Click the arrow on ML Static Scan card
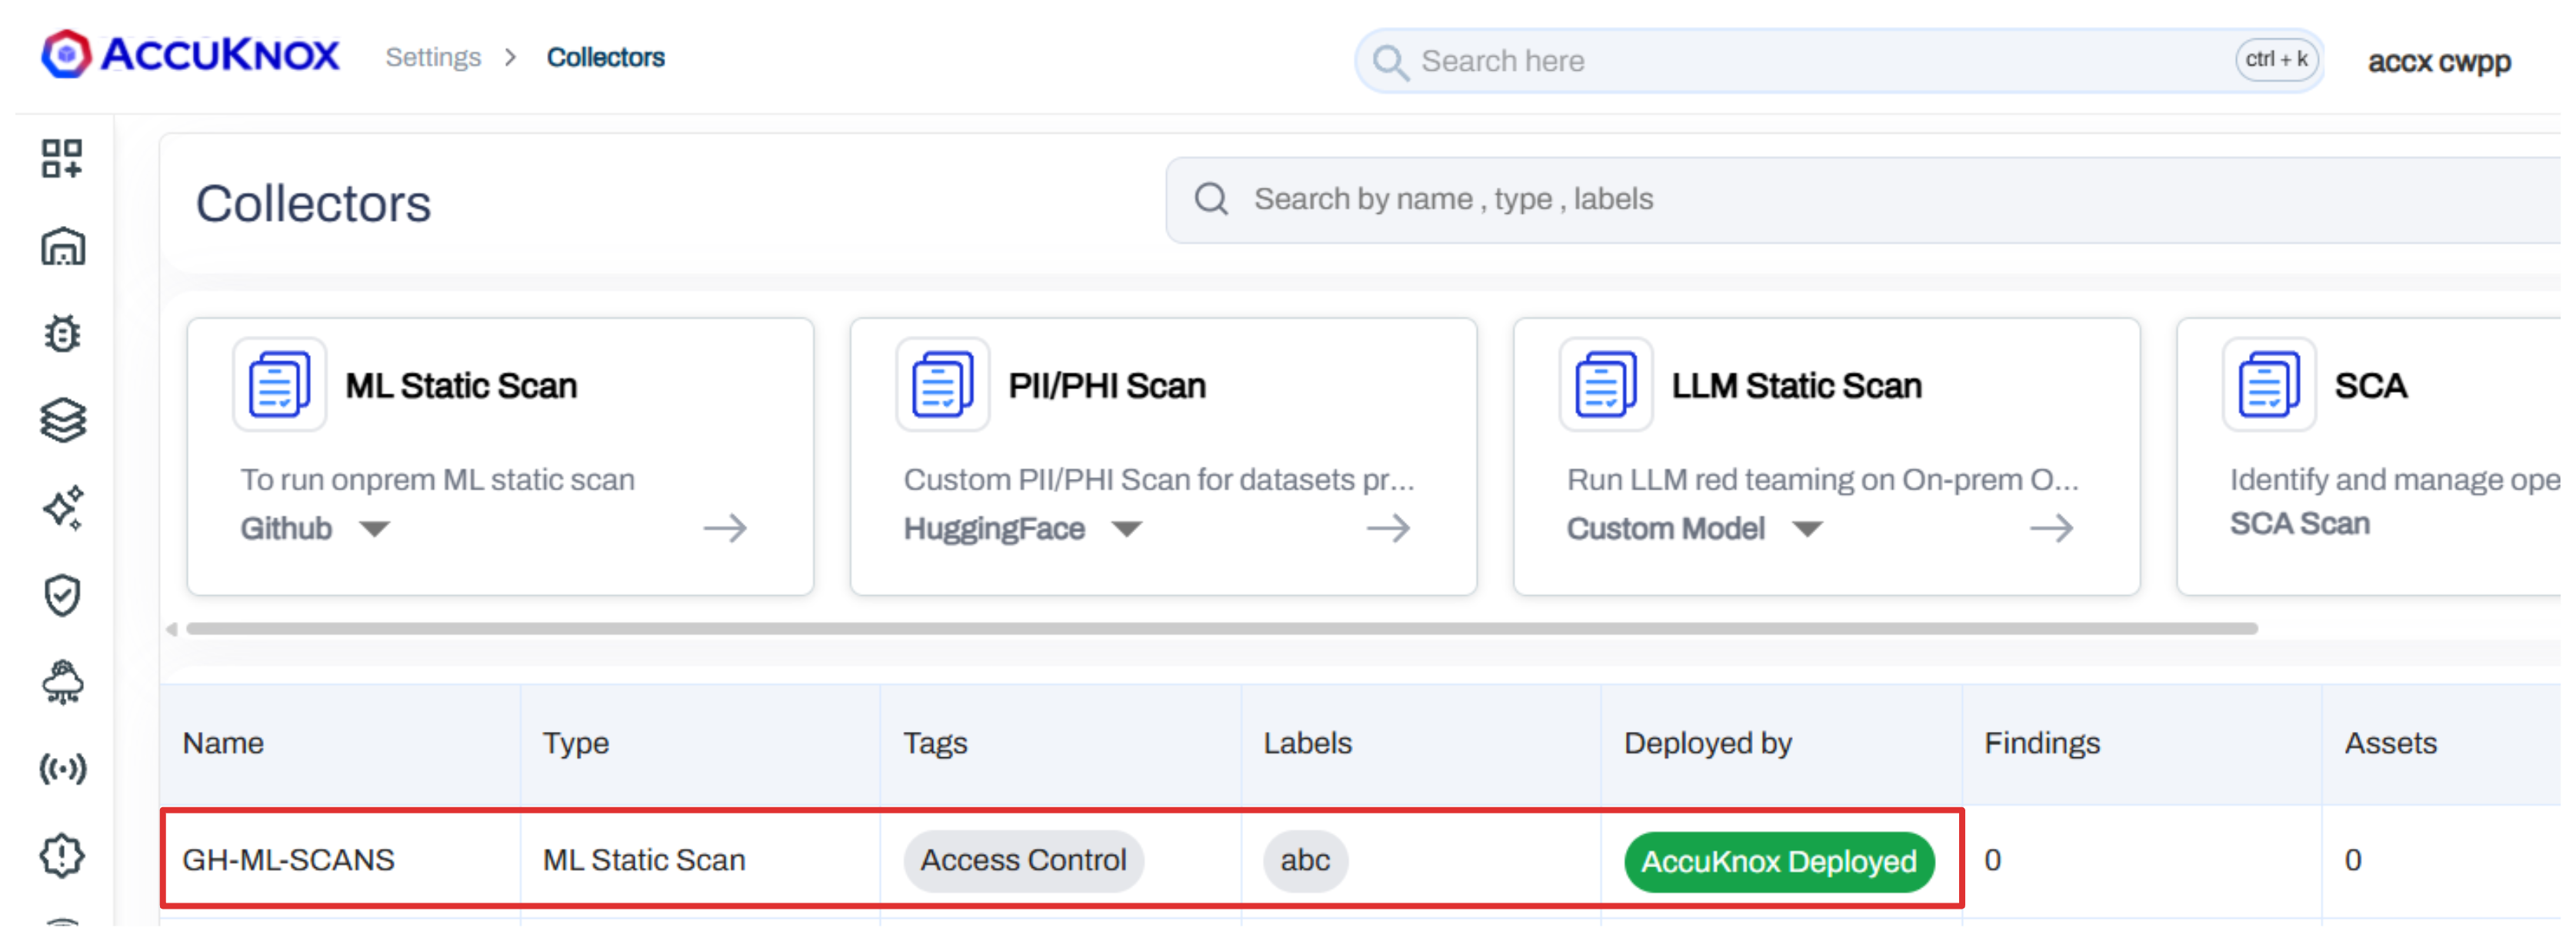Viewport: 2576px width, 941px height. (x=725, y=528)
